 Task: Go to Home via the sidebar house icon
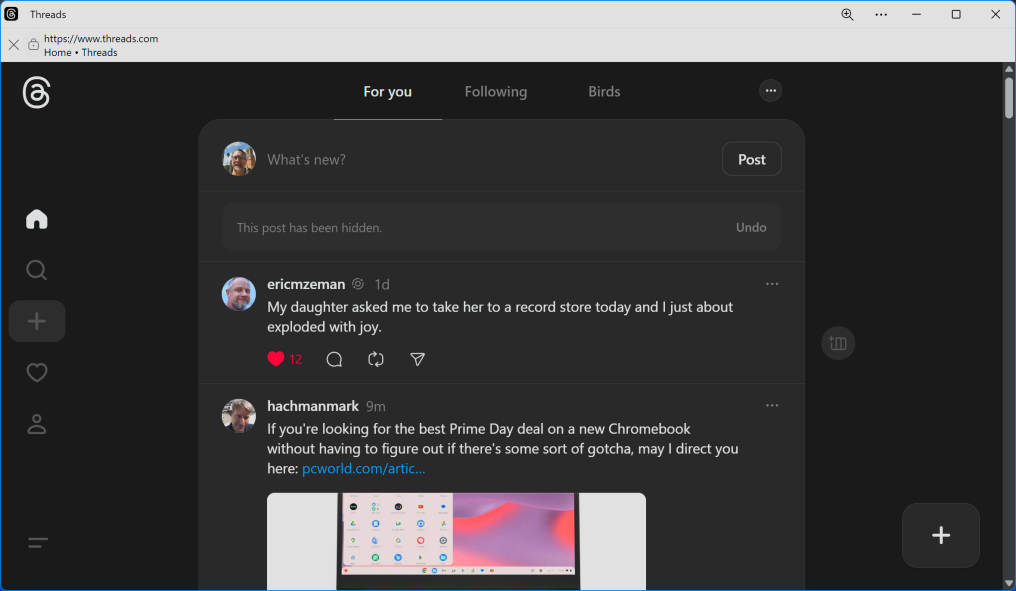(x=37, y=219)
